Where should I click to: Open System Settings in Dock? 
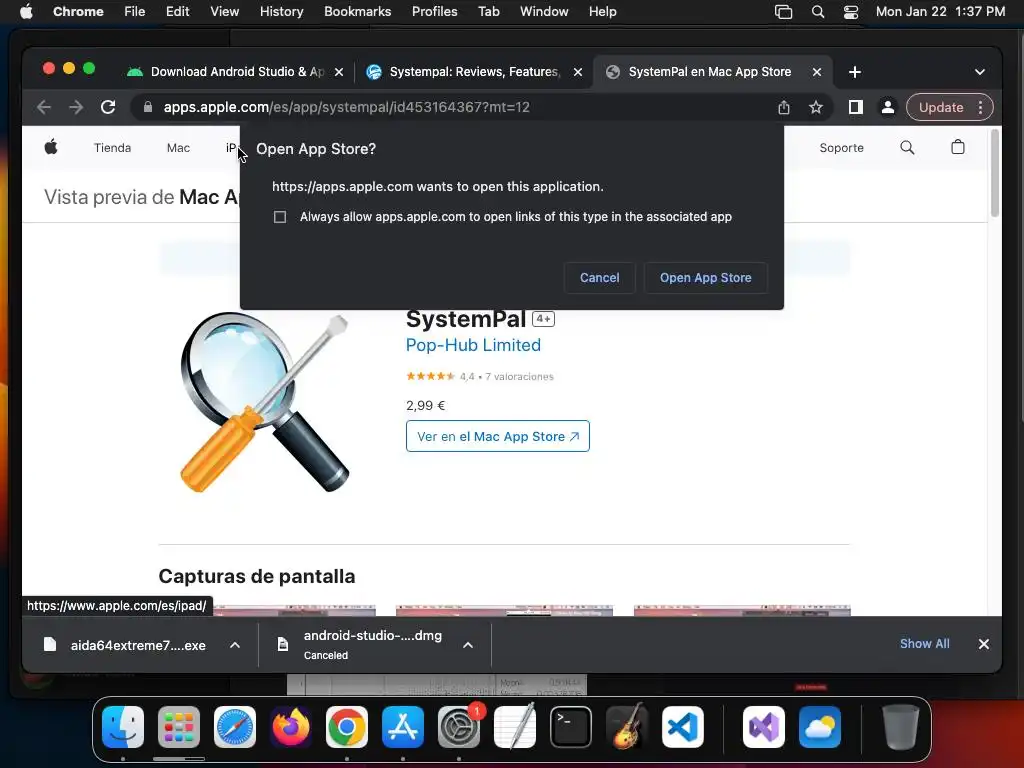click(459, 727)
